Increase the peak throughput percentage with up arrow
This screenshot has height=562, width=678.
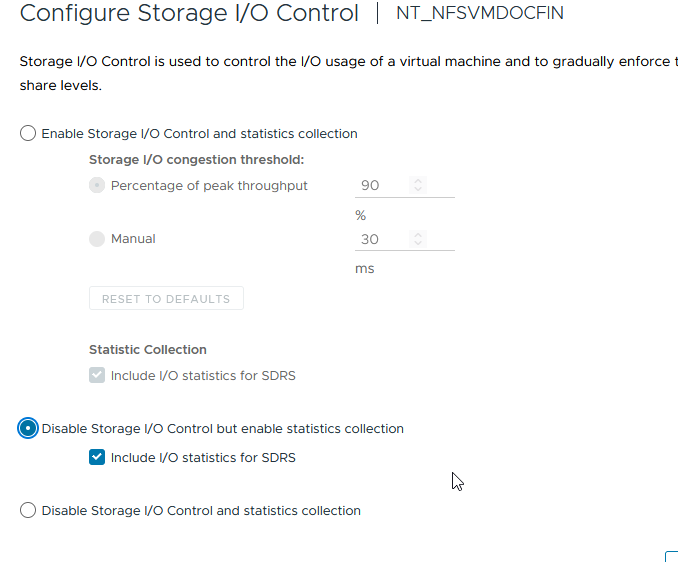point(418,181)
